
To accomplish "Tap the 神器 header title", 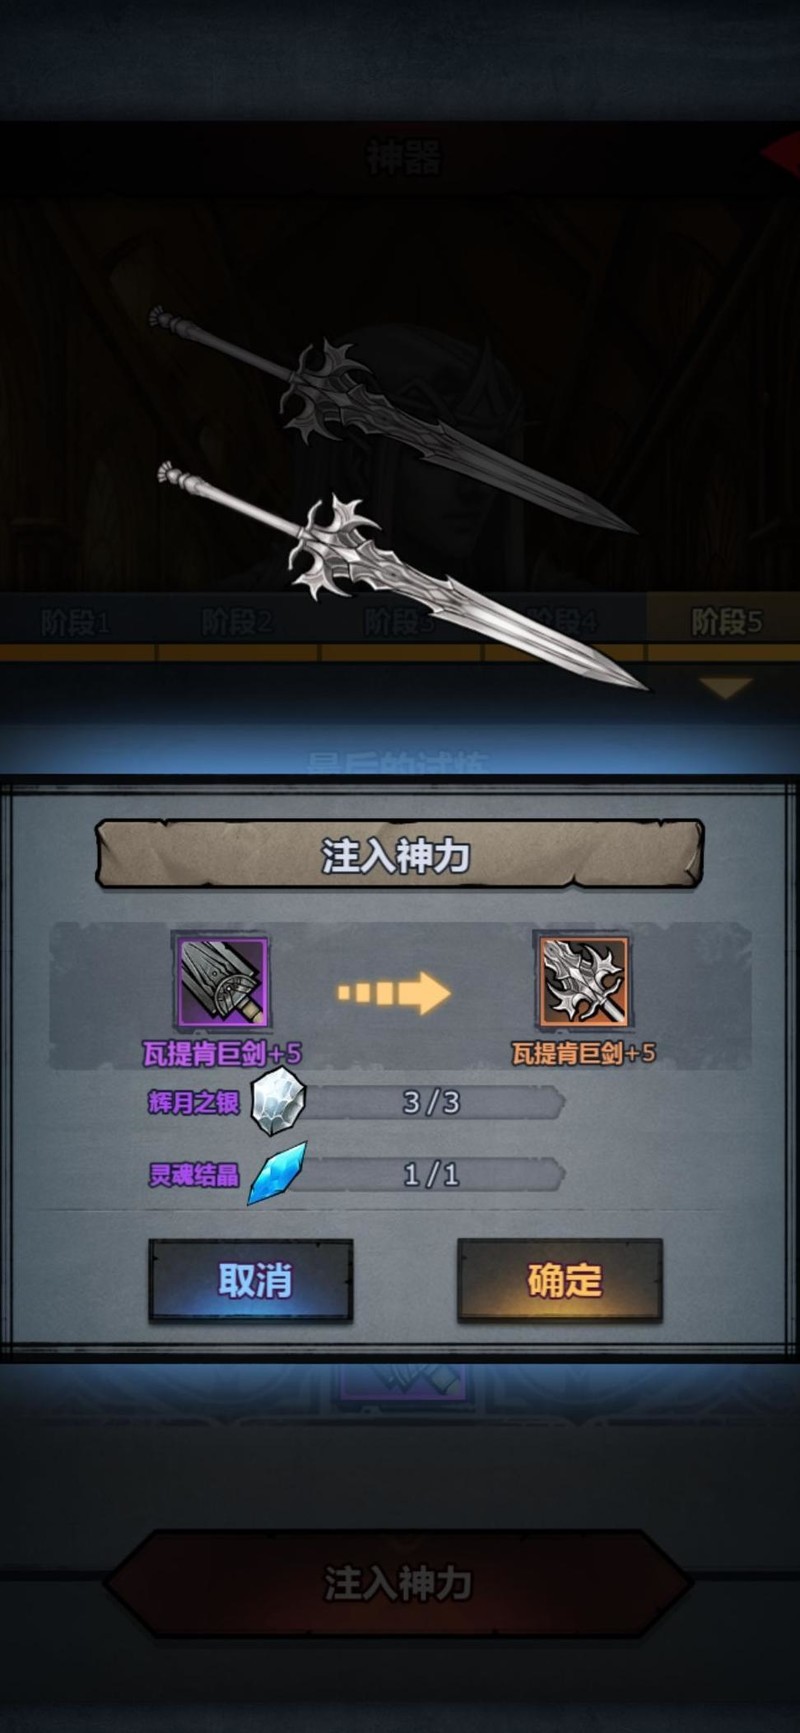I will point(403,157).
